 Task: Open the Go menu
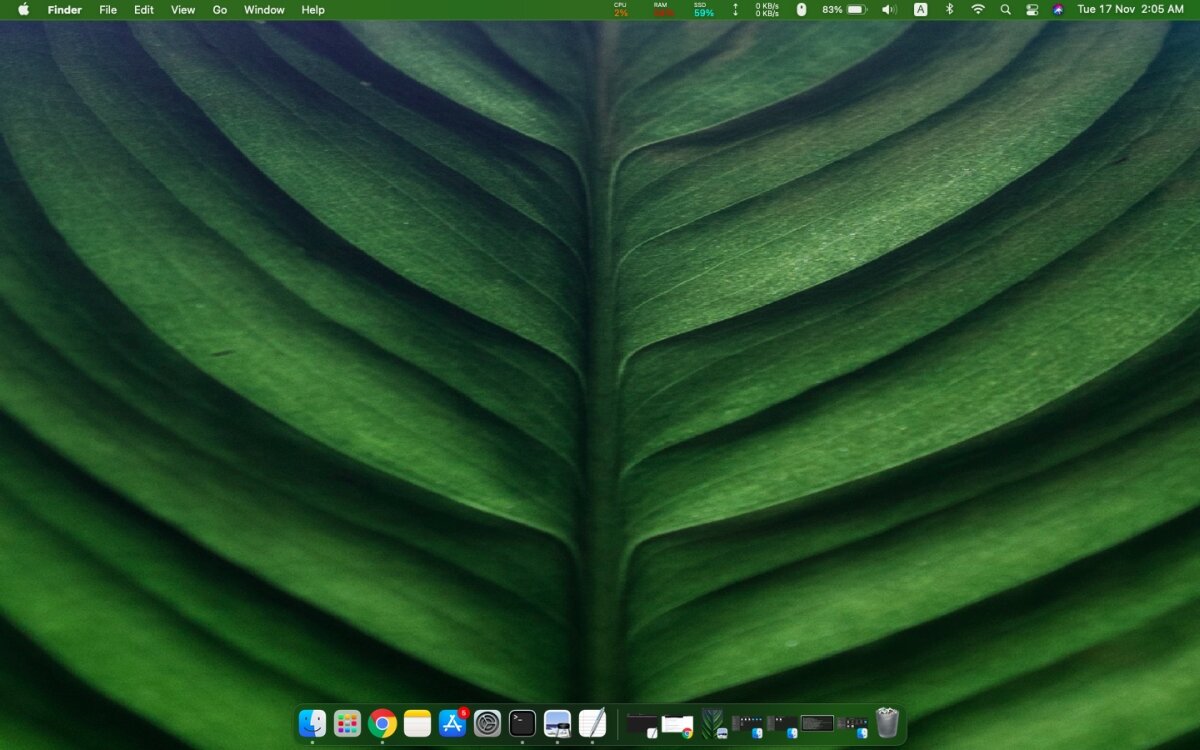click(220, 9)
